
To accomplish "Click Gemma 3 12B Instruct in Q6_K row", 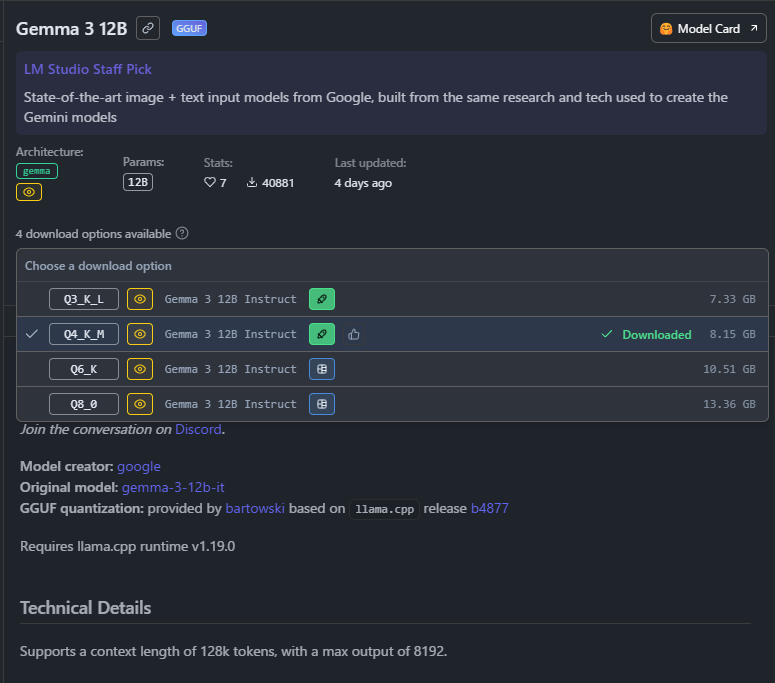I will [x=230, y=369].
